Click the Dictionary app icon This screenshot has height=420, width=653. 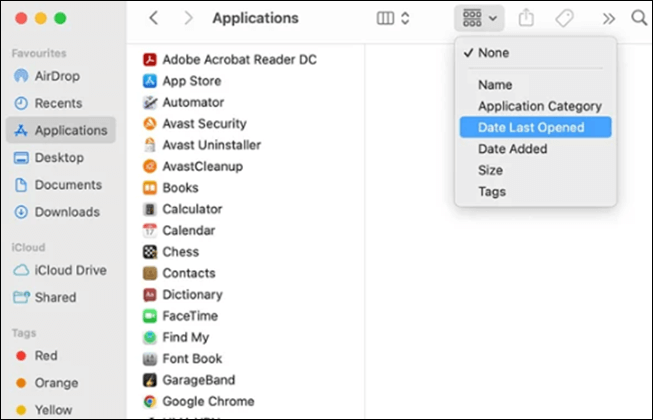click(x=150, y=295)
